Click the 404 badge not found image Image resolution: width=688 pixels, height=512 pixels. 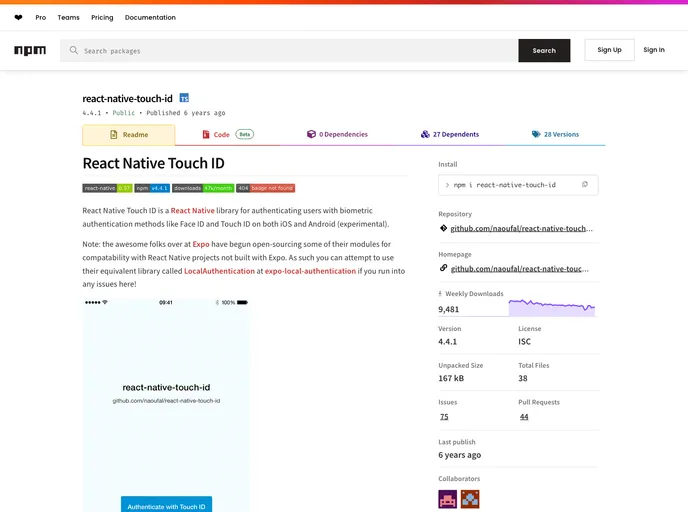pyautogui.click(x=265, y=188)
